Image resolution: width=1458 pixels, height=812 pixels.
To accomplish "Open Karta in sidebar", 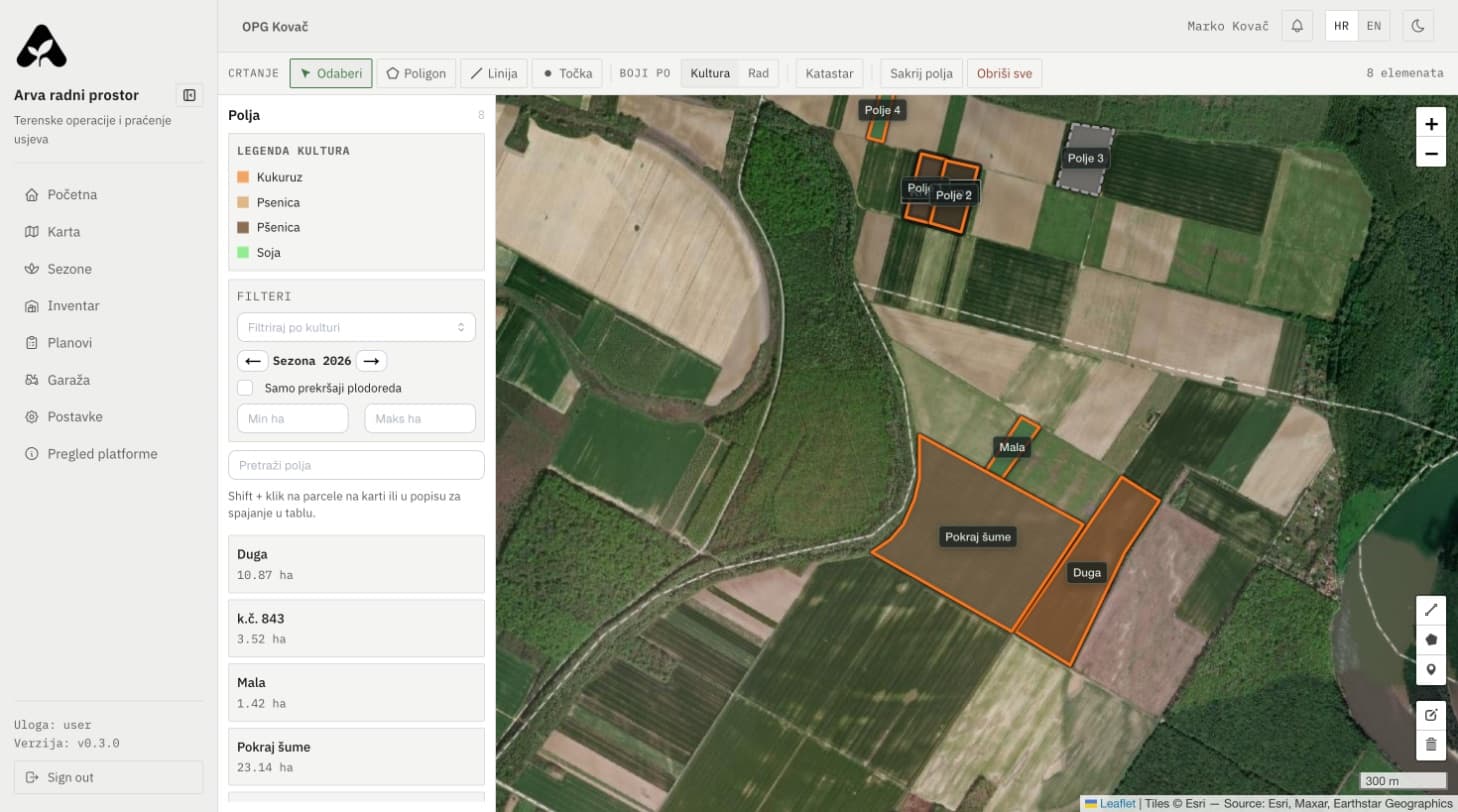I will (108, 232).
